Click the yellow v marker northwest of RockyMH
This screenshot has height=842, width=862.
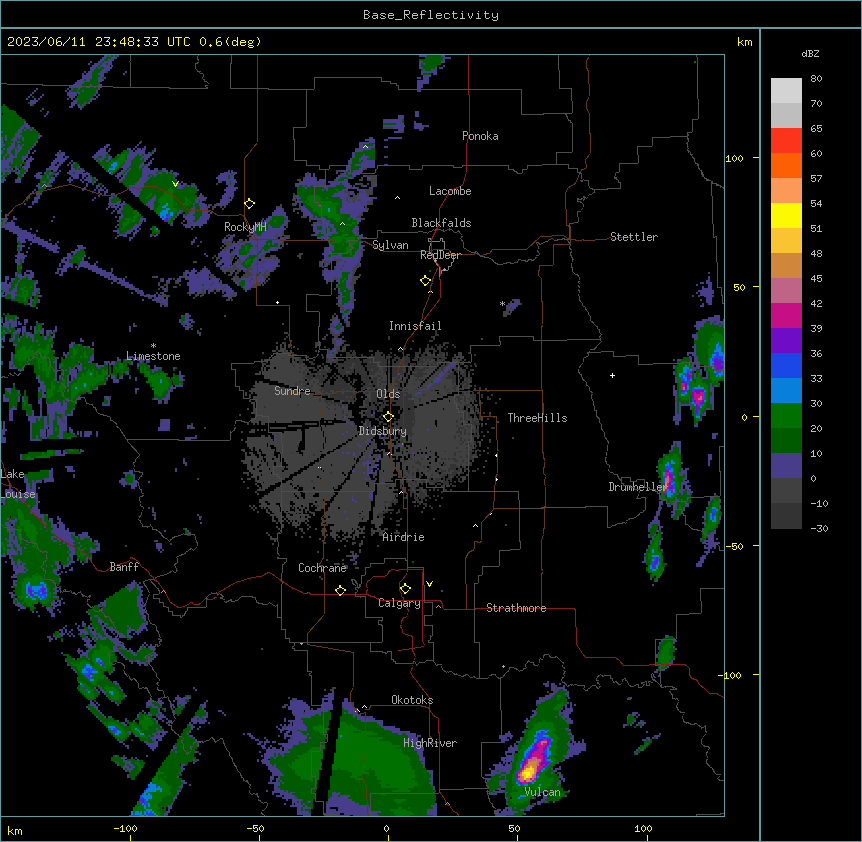pyautogui.click(x=175, y=184)
